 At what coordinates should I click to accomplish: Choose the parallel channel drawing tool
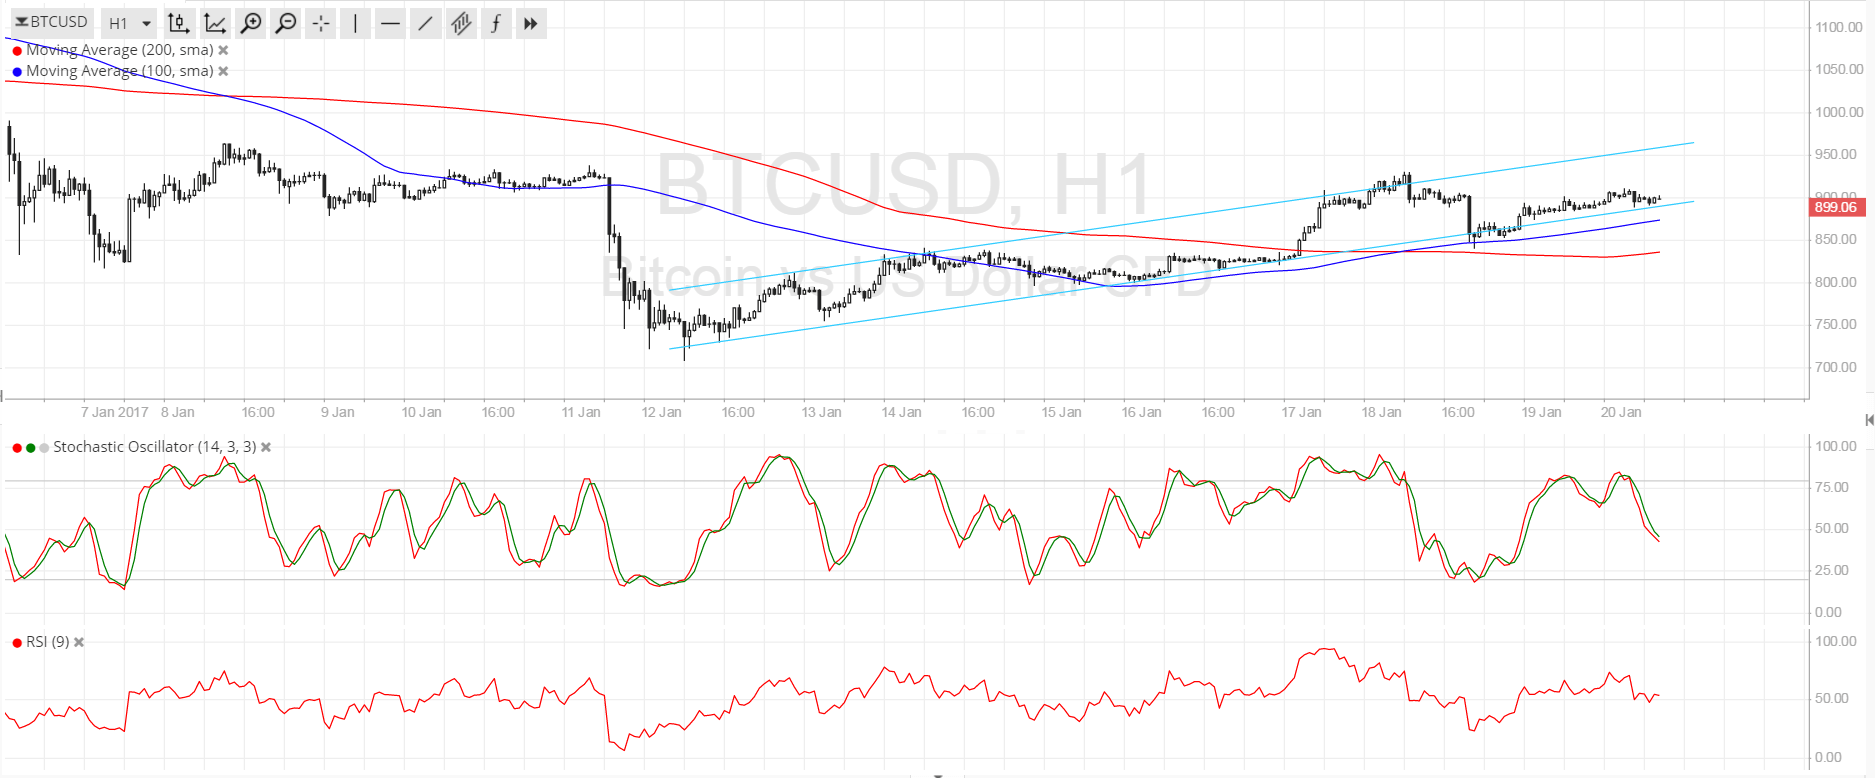tap(461, 23)
